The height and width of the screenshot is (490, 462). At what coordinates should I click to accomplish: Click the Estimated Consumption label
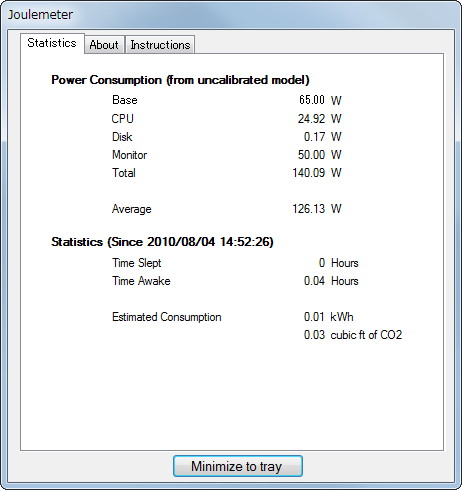click(167, 317)
